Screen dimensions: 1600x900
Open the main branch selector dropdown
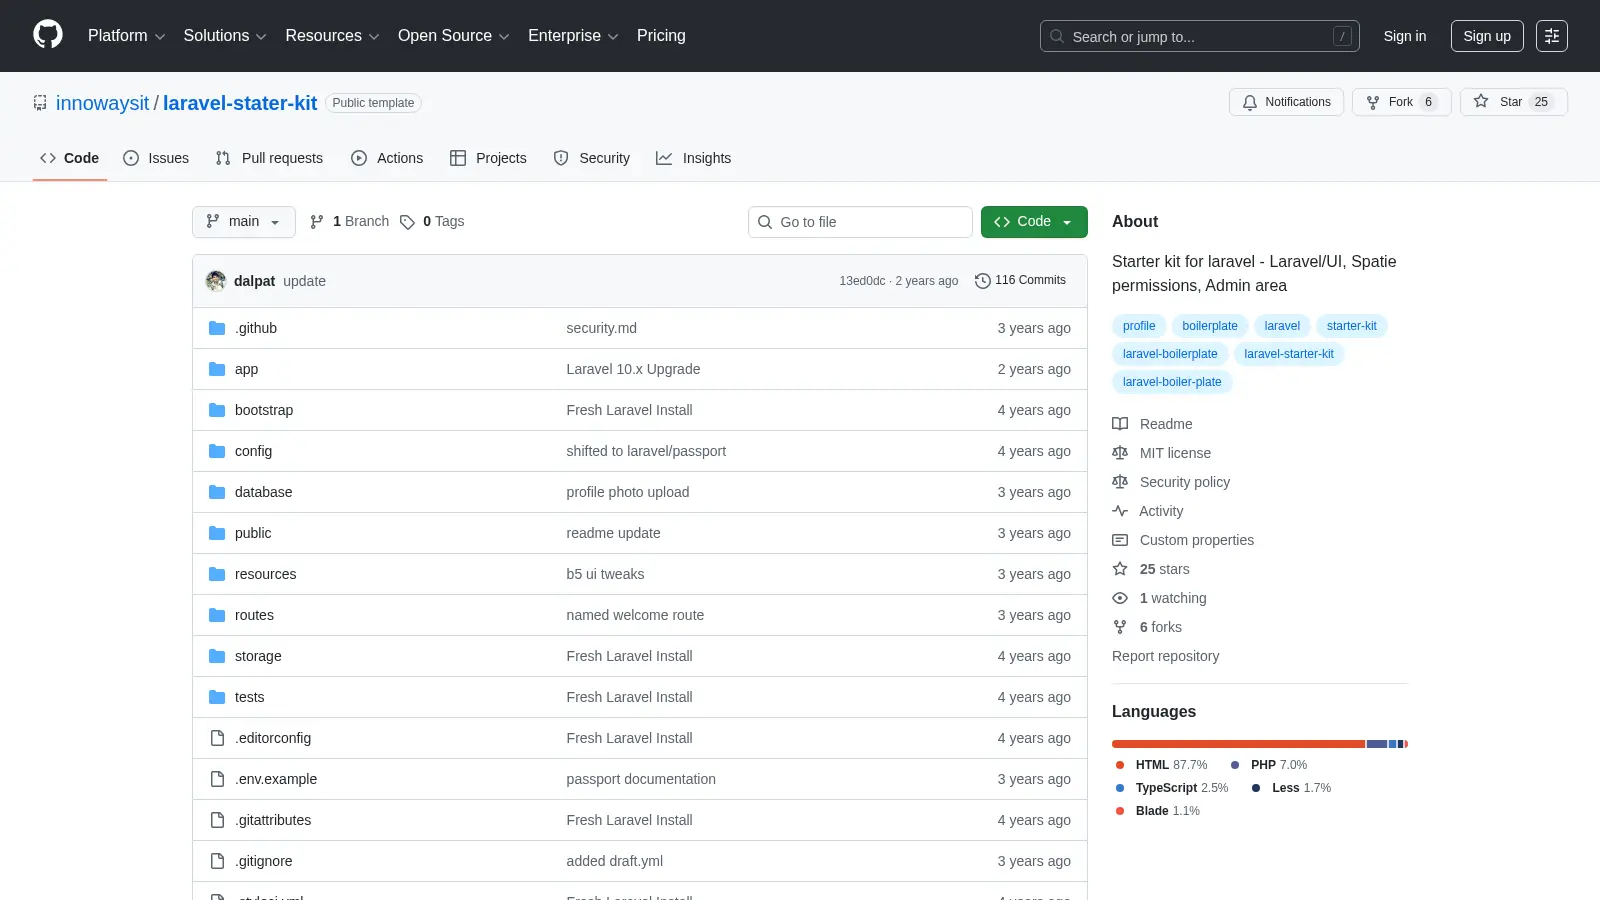click(244, 222)
